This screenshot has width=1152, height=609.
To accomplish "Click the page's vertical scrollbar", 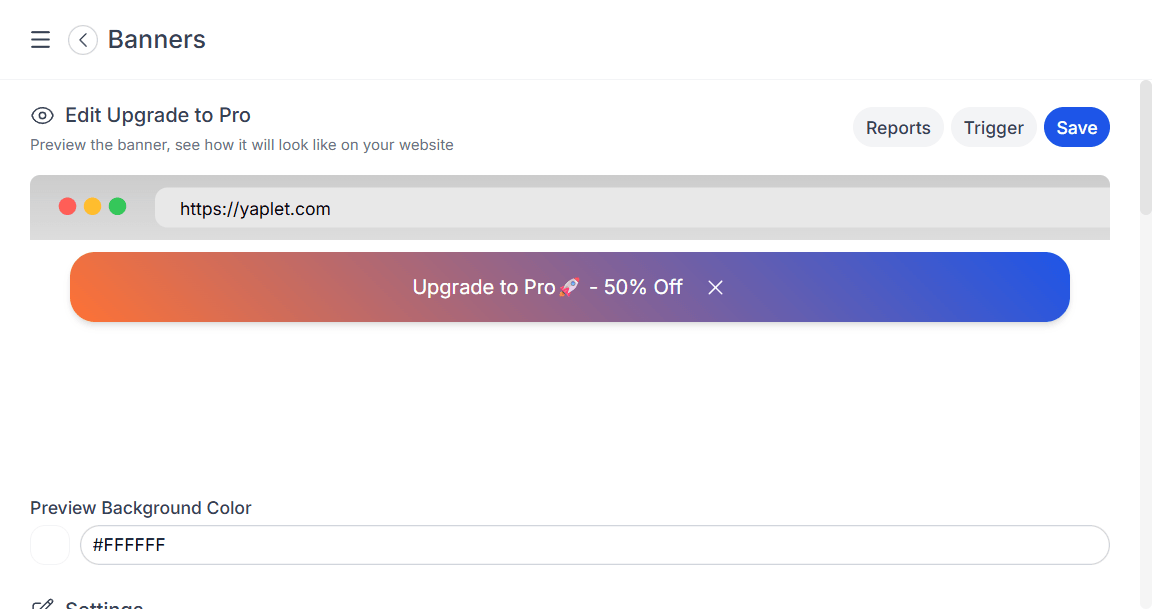I will tap(1146, 150).
